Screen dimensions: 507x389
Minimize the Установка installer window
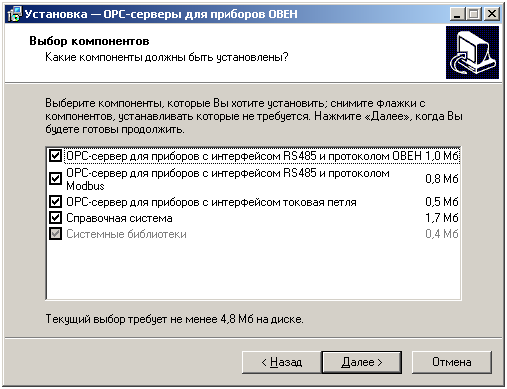coord(457,14)
